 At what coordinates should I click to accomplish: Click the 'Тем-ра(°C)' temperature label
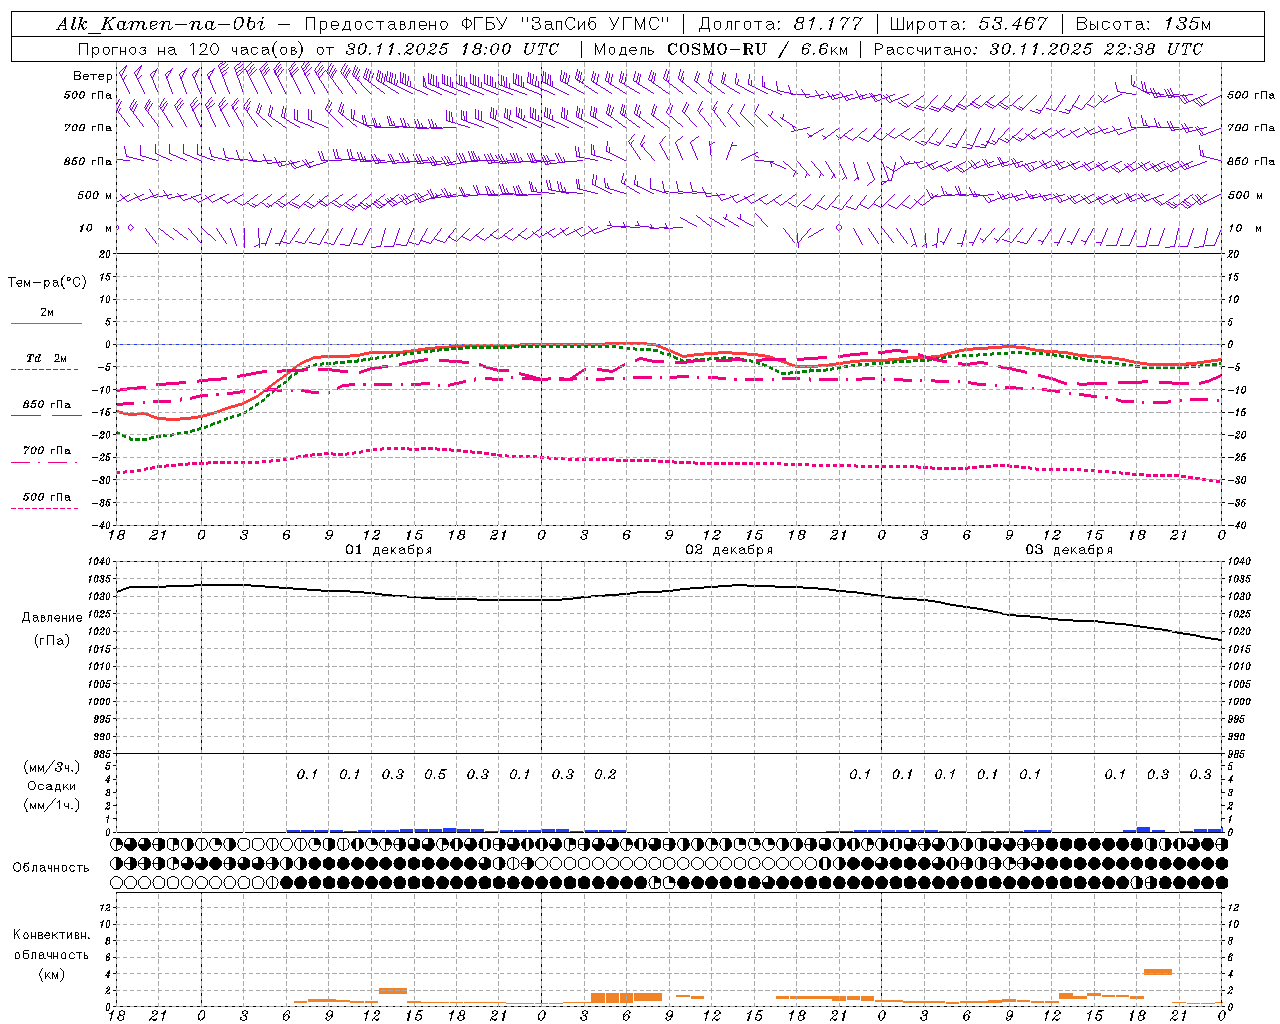tap(47, 283)
